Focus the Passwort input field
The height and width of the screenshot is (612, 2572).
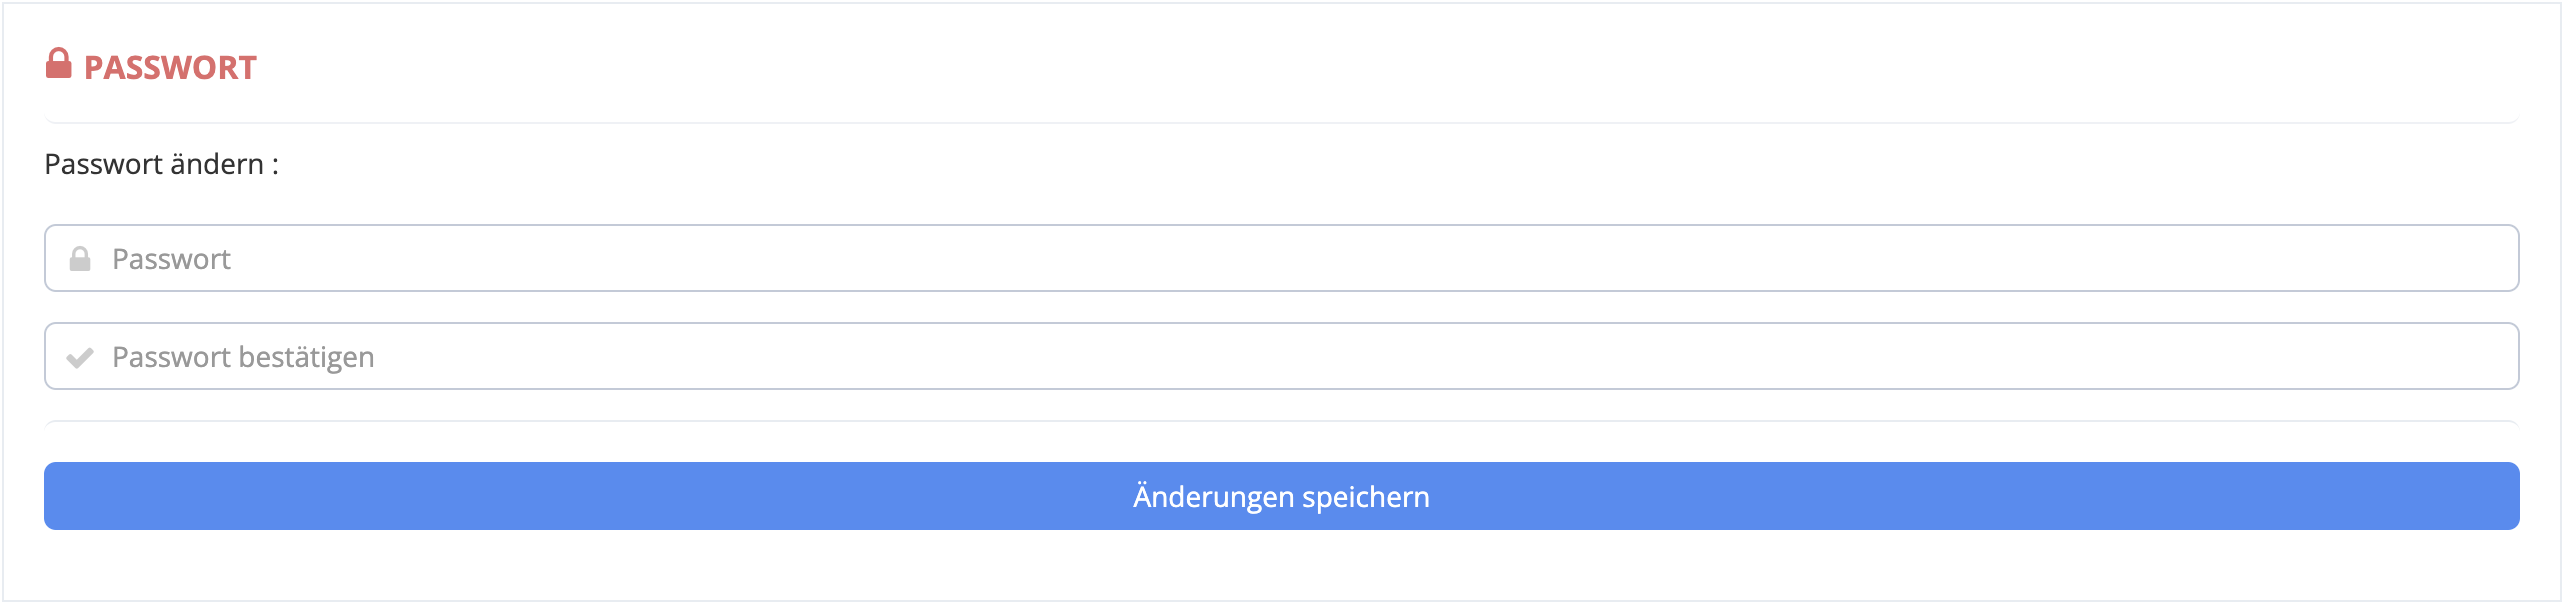tap(1281, 258)
